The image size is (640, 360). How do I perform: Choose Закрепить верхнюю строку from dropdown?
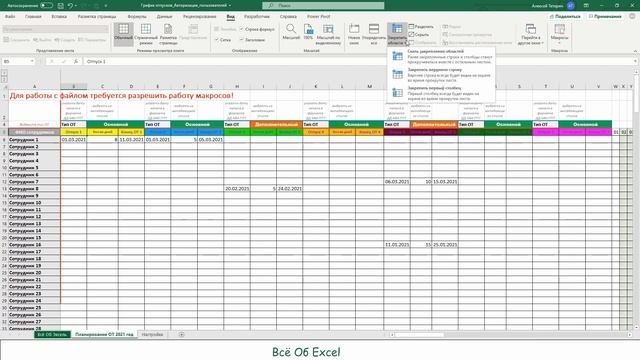(442, 75)
